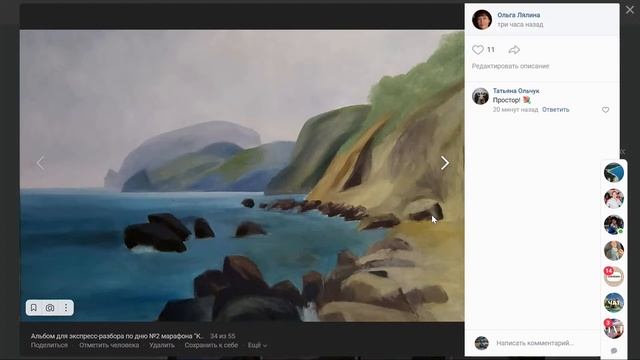Open the chat avatar with 14 unread badge
The image size is (640, 360).
click(614, 277)
